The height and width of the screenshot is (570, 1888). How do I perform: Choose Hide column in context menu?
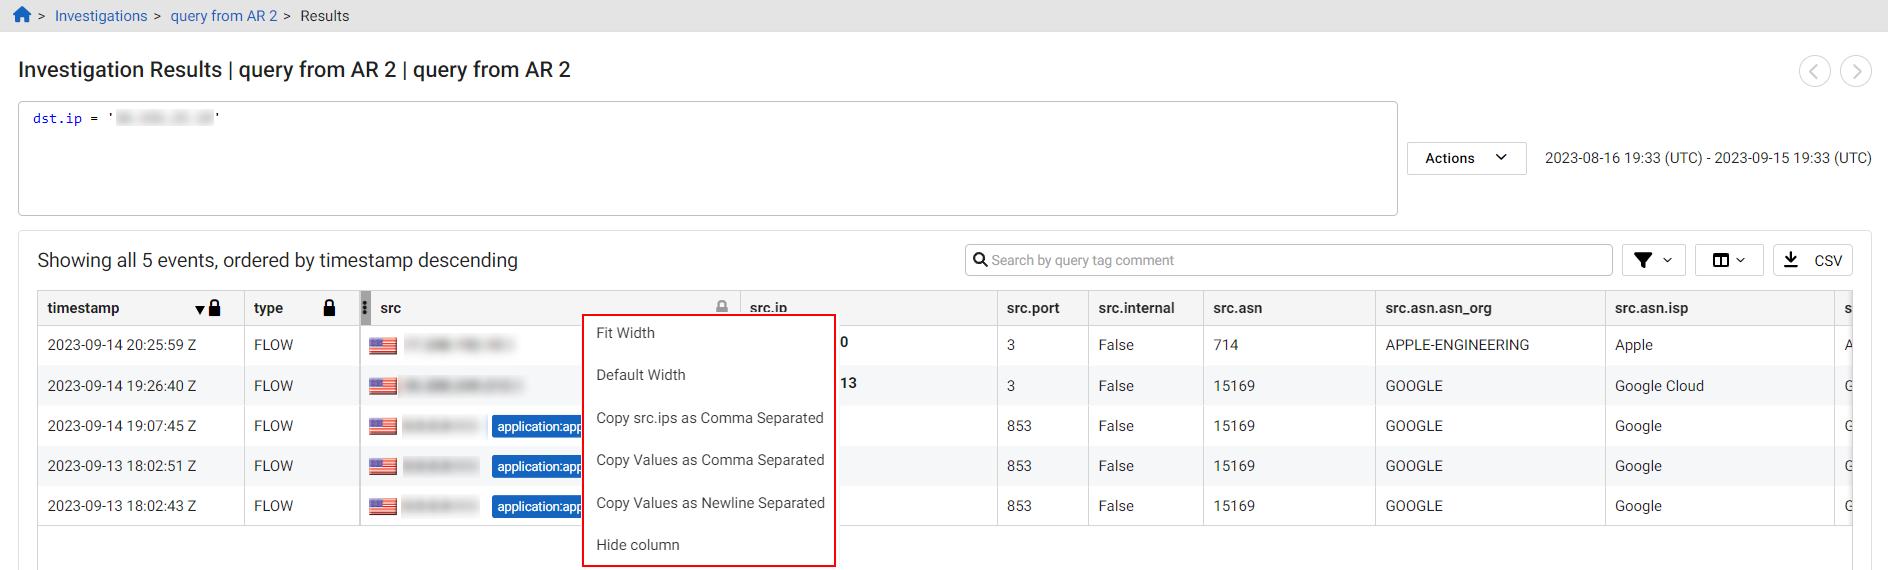point(638,545)
